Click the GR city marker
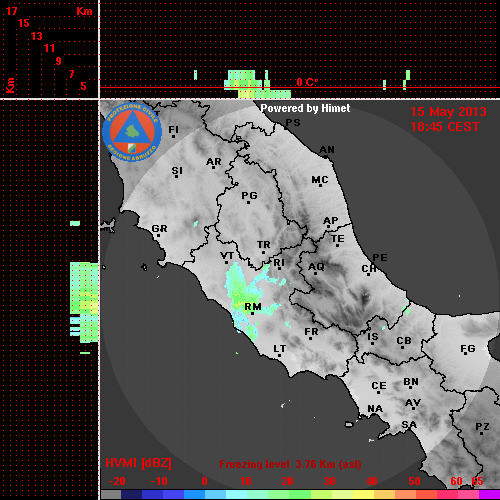The width and height of the screenshot is (500, 500). 159,230
